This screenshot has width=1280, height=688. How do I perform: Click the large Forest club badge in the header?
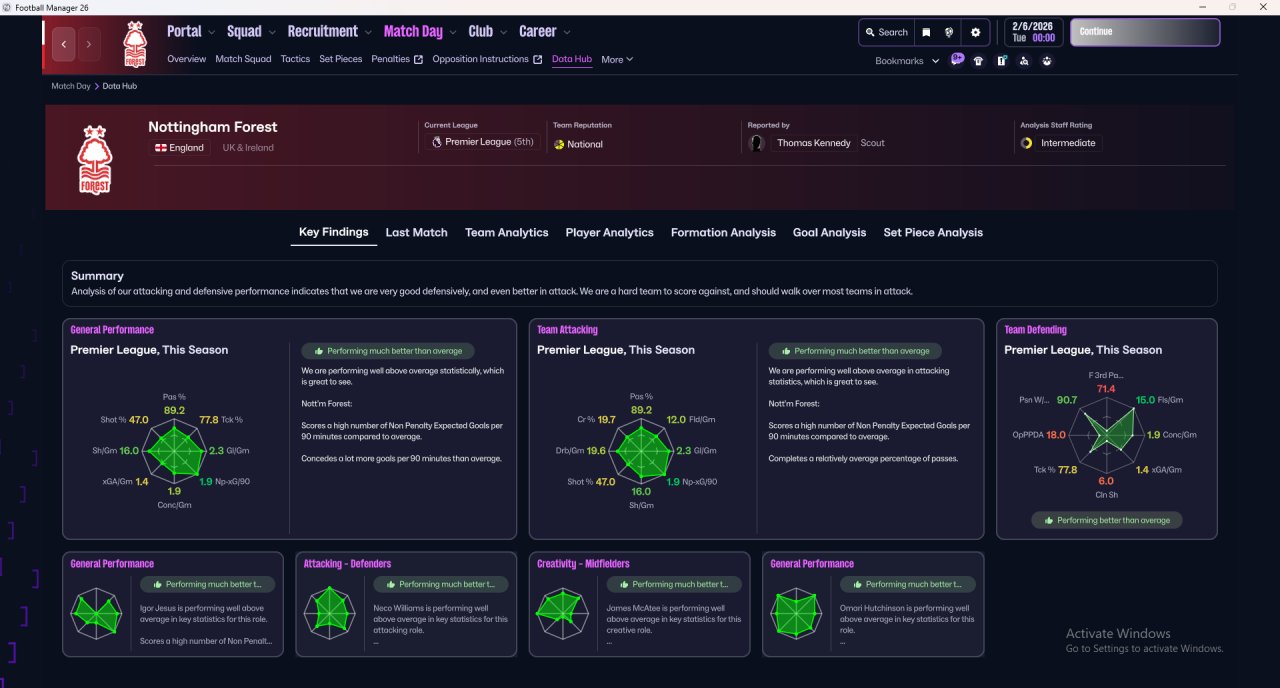pos(95,160)
